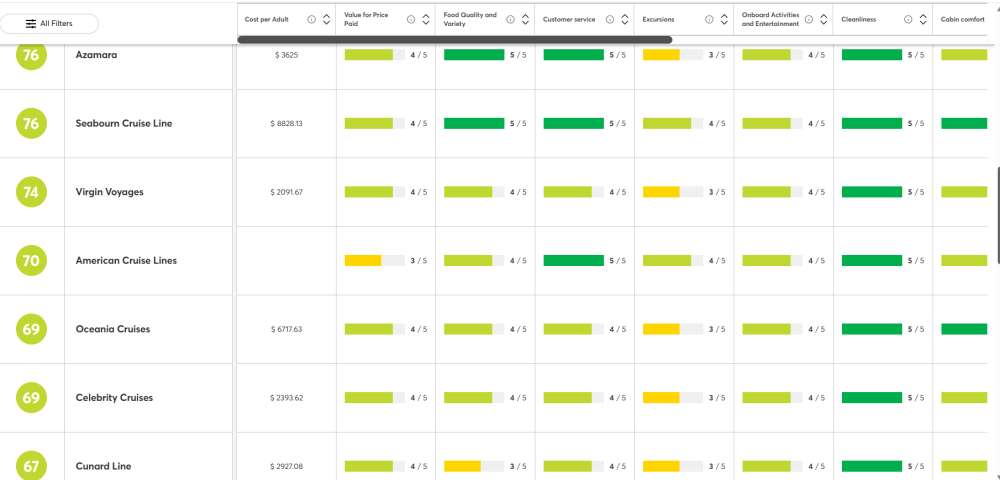1000x480 pixels.
Task: Click Cunard Line cost $ 2927.08
Action: pyautogui.click(x=286, y=466)
